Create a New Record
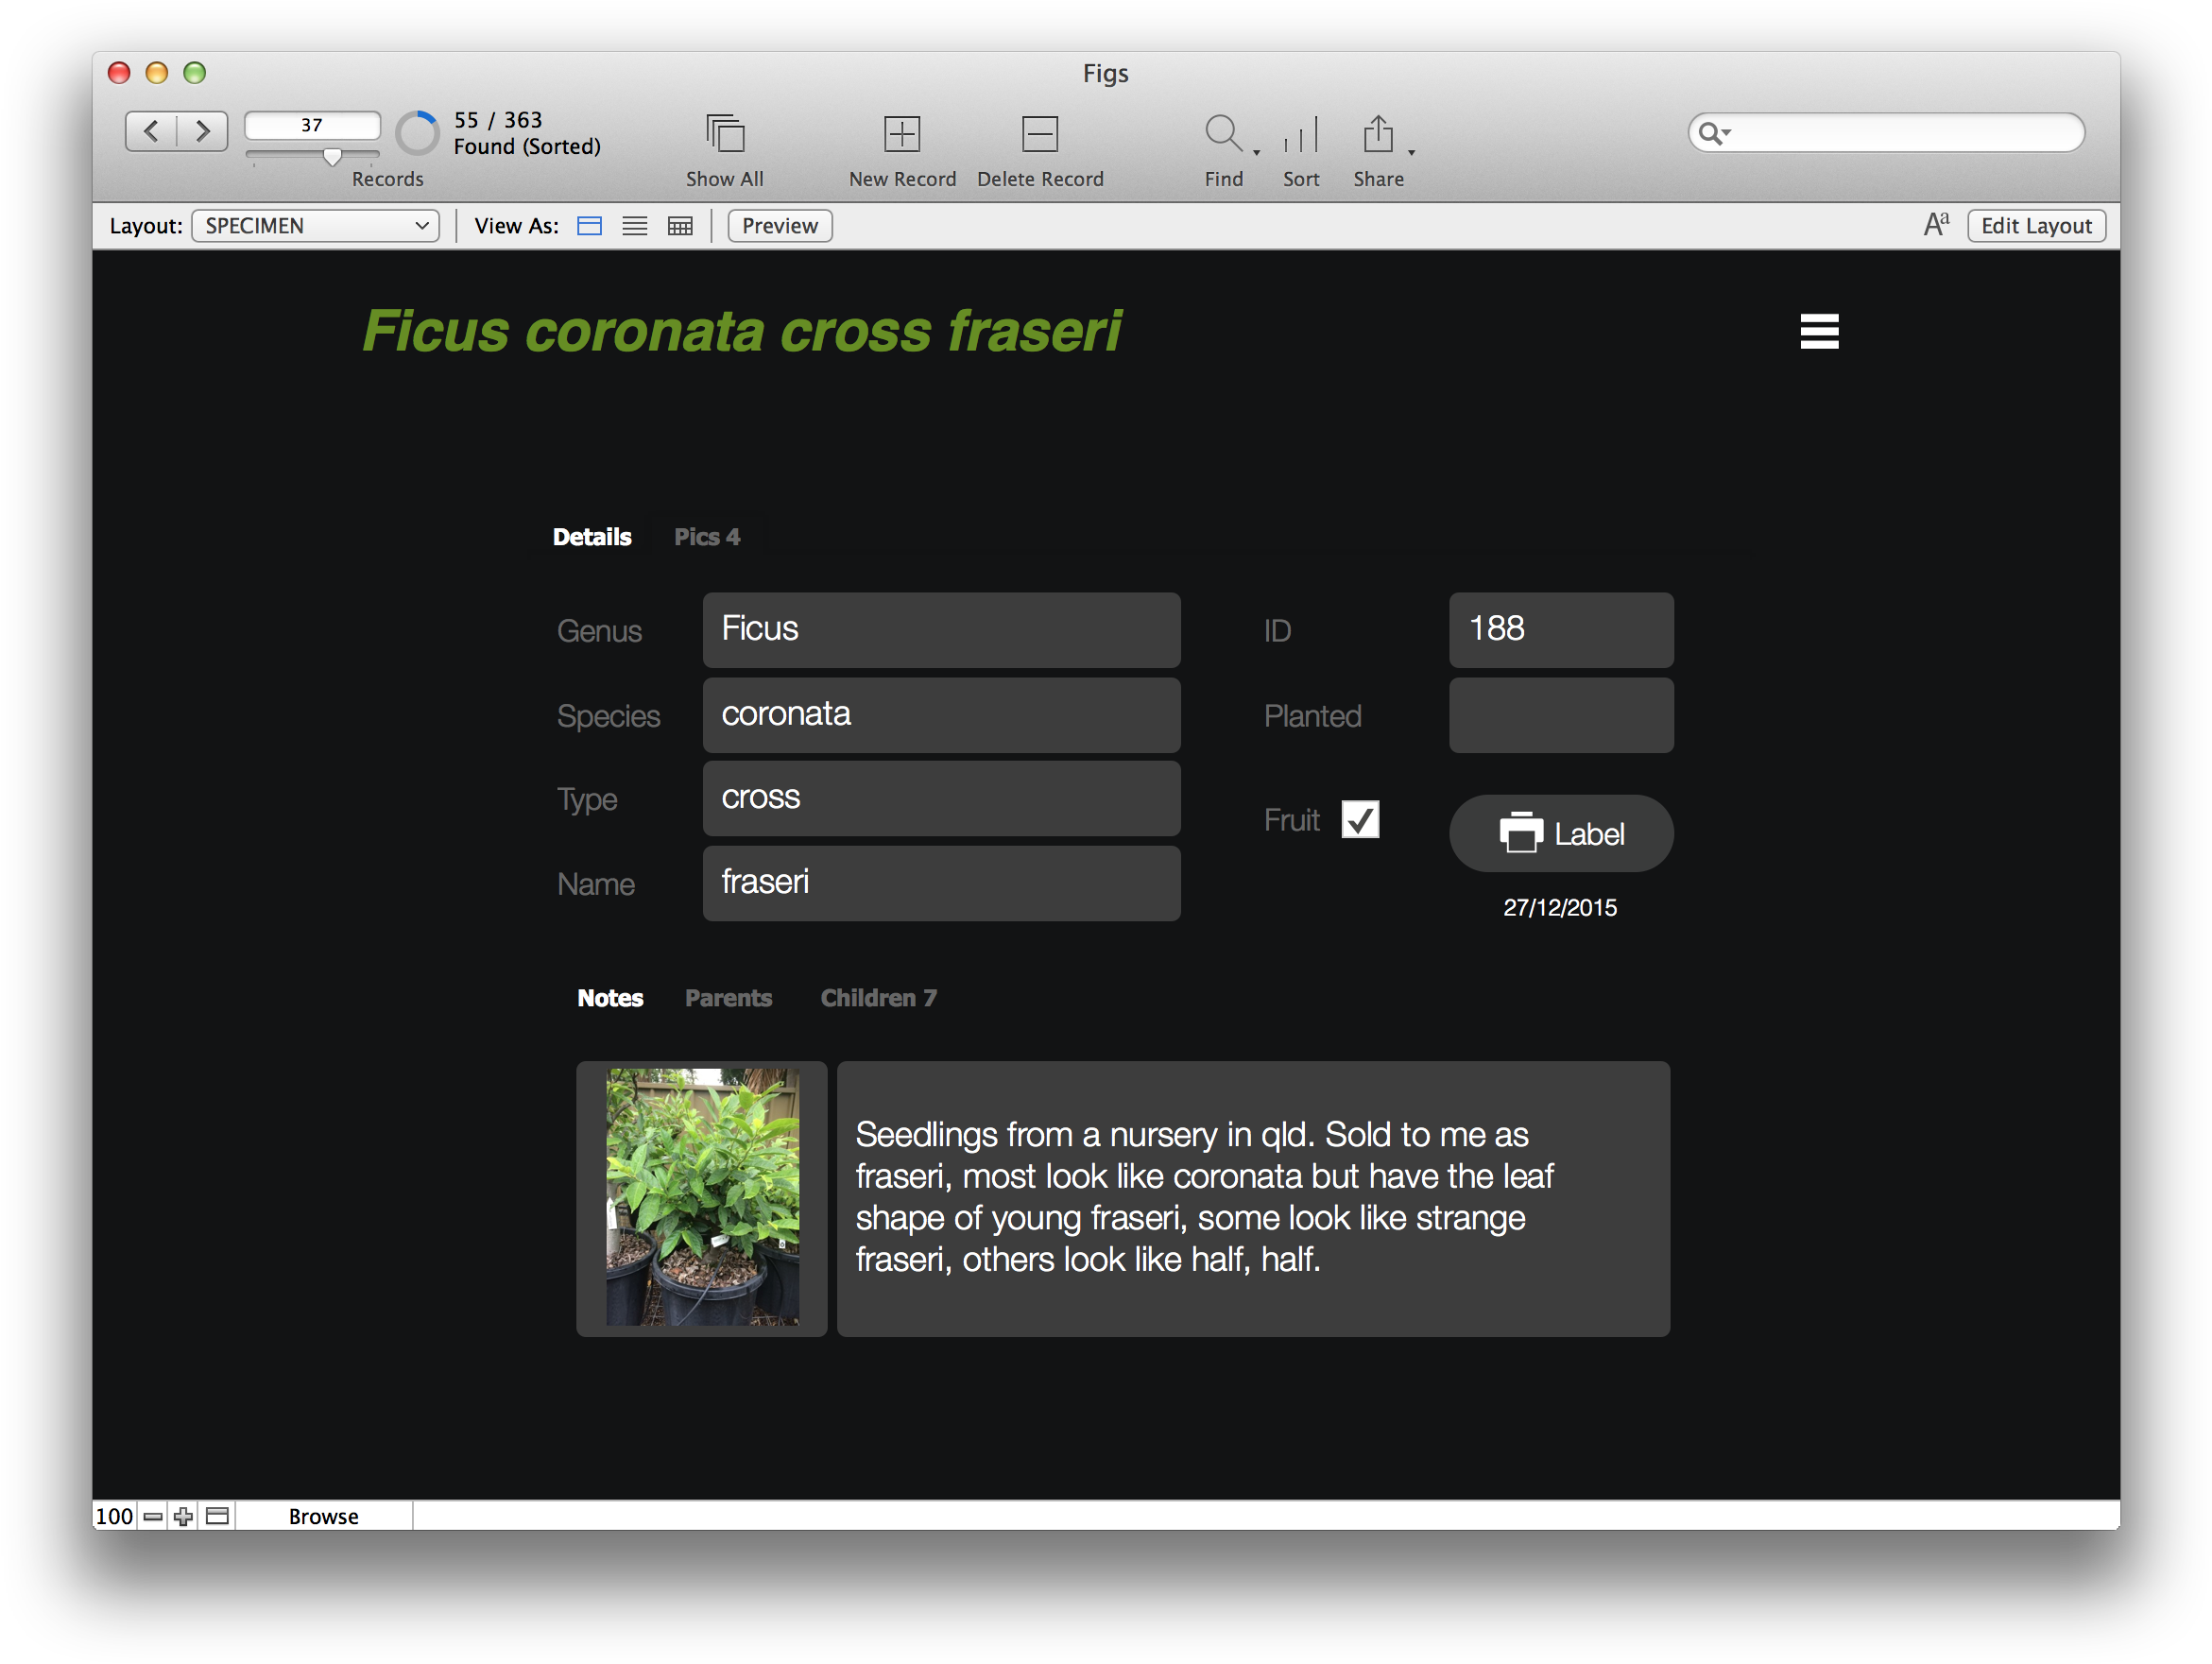Screen dimensions: 2212x1664 (x=901, y=133)
